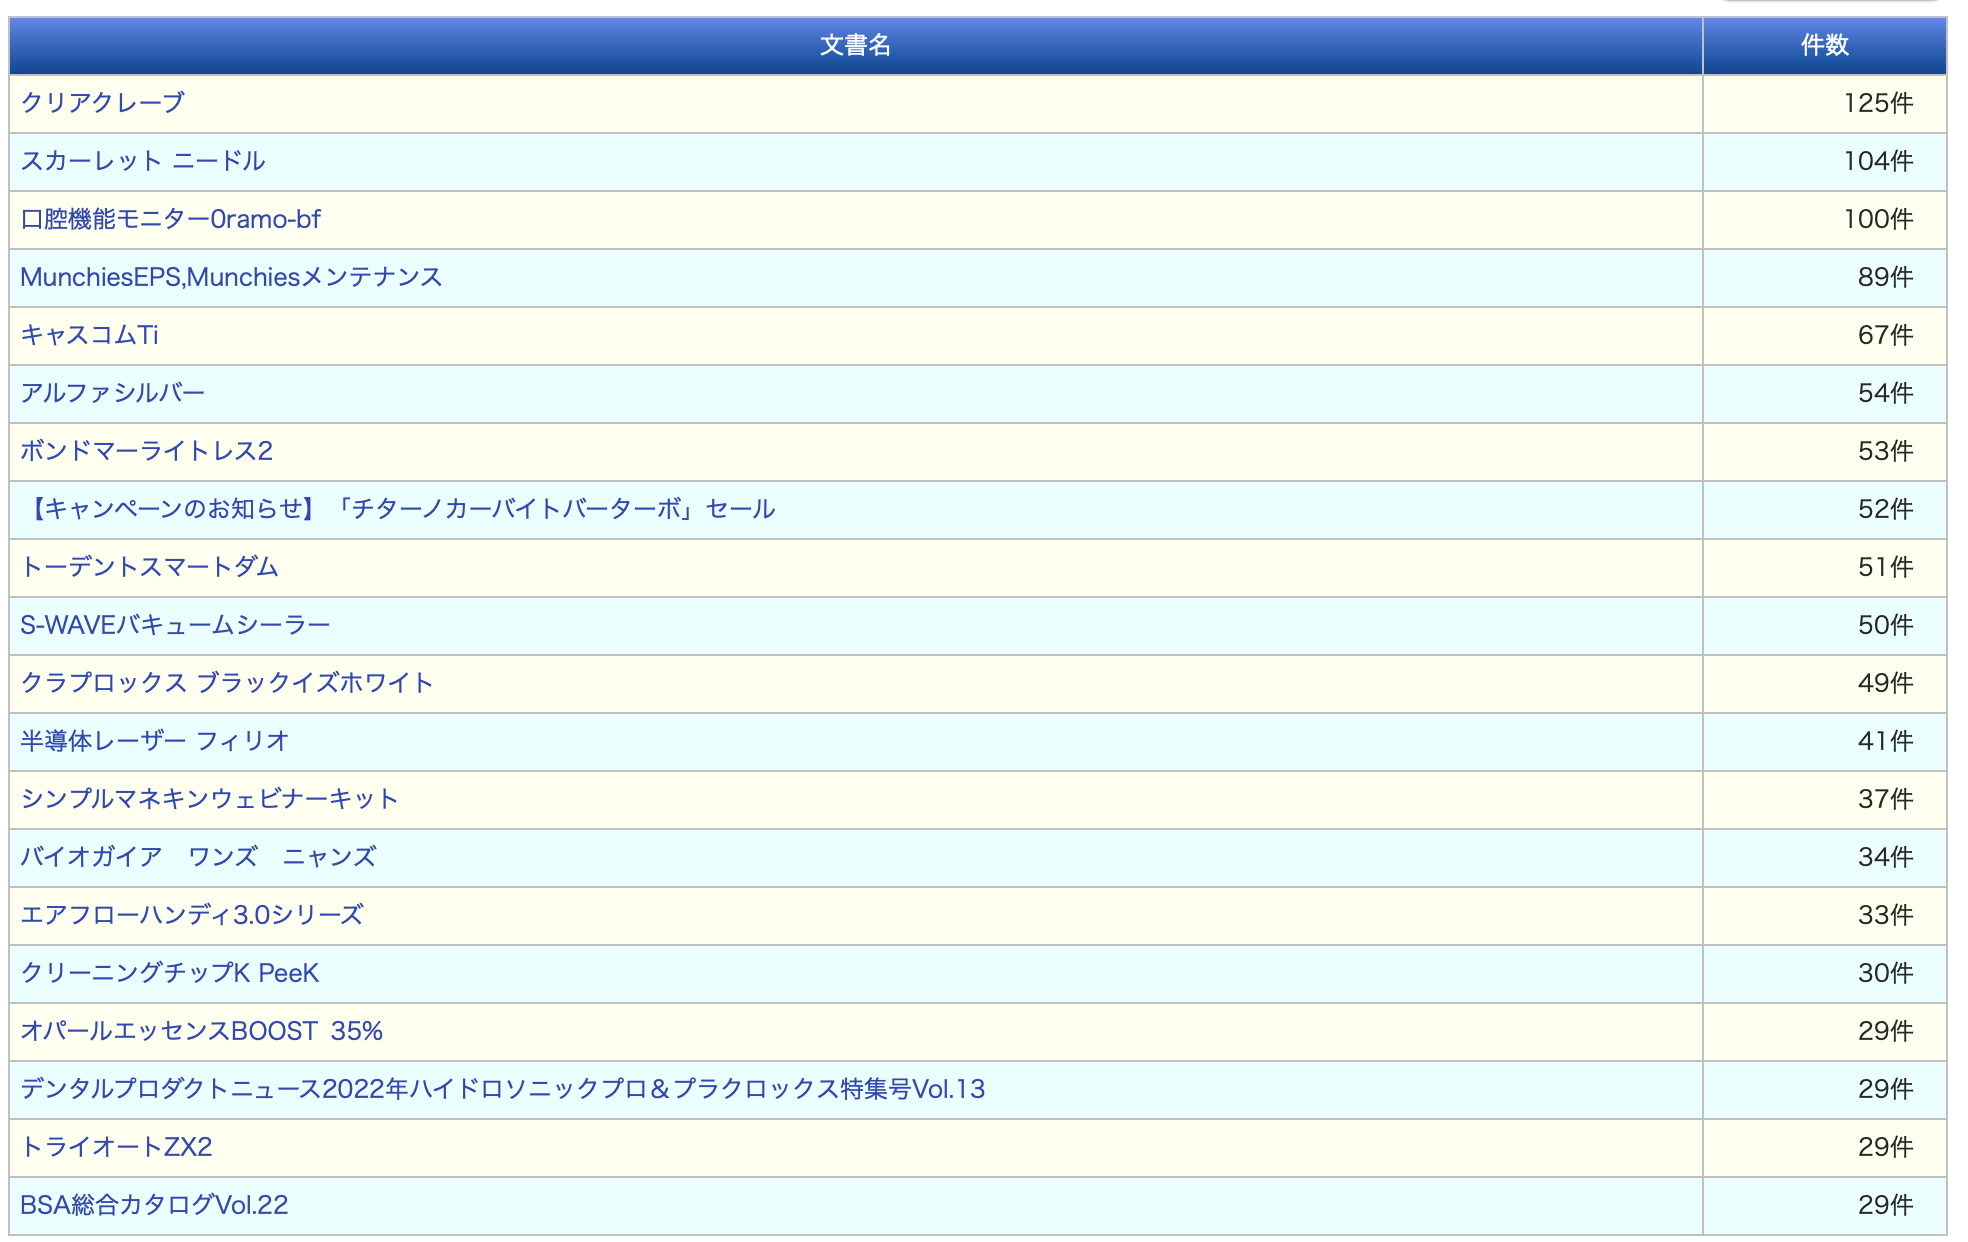Click the 件数 column header
This screenshot has height=1242, width=1968.
point(1825,46)
